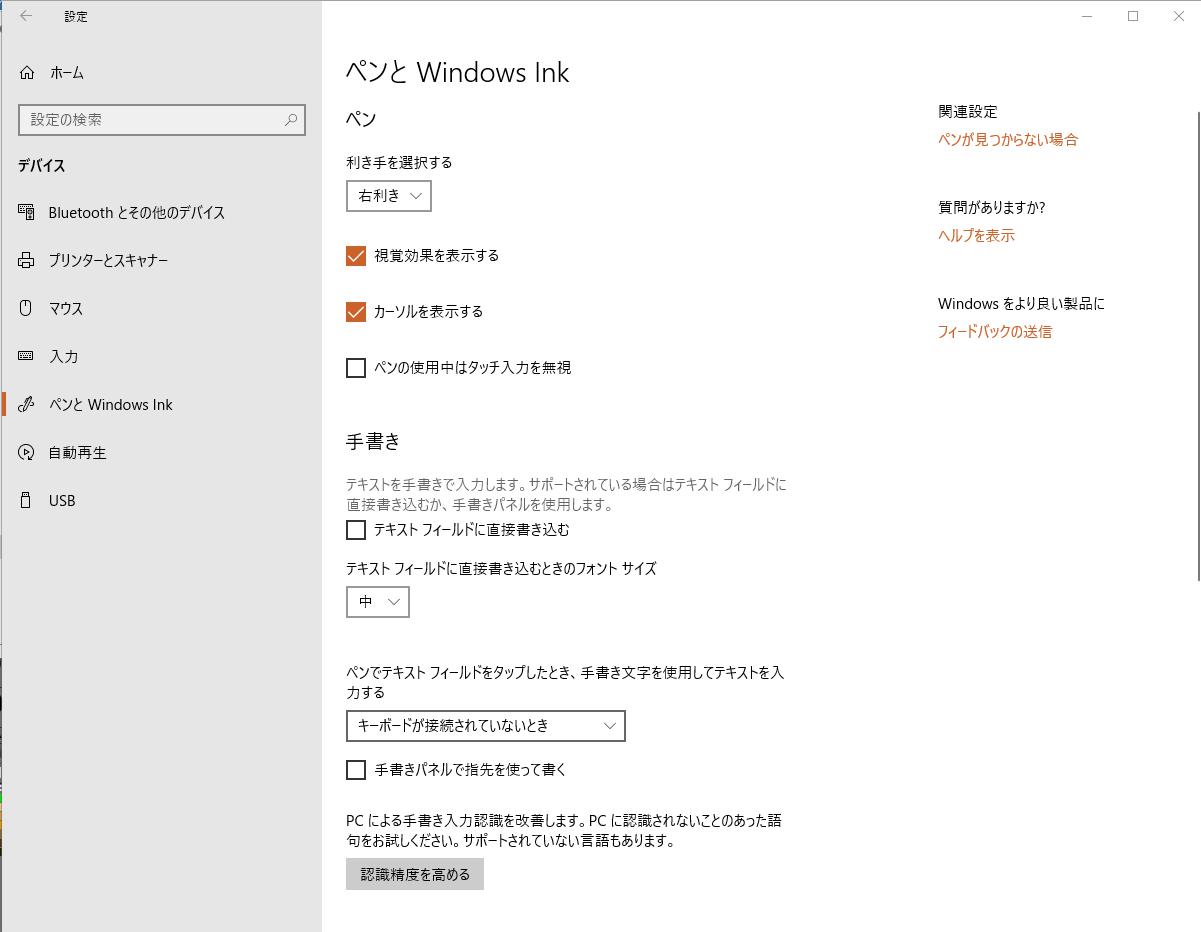Click the 関連設定 heading

tap(968, 112)
